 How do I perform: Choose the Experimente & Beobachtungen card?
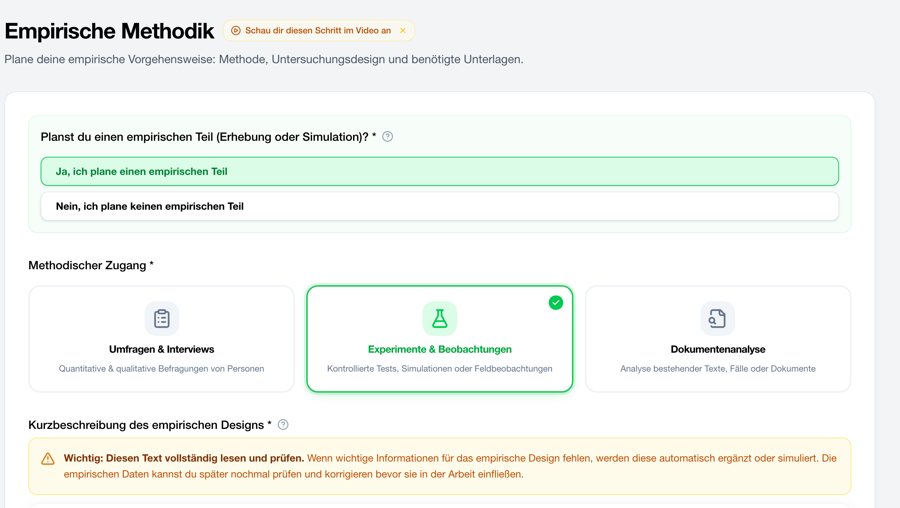coord(440,339)
